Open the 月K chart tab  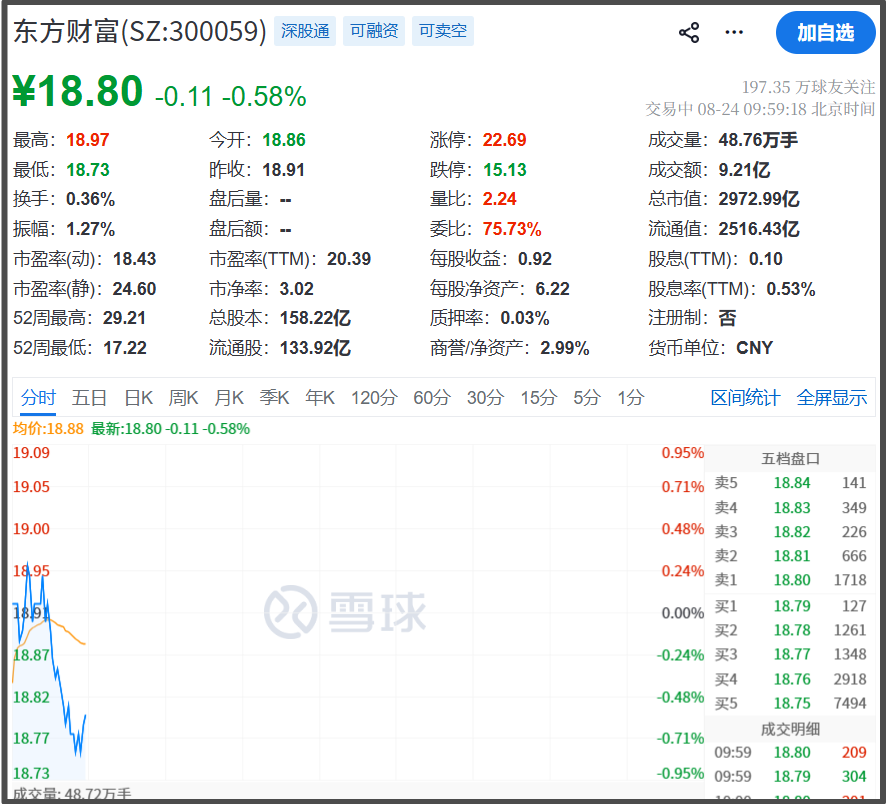pyautogui.click(x=229, y=397)
